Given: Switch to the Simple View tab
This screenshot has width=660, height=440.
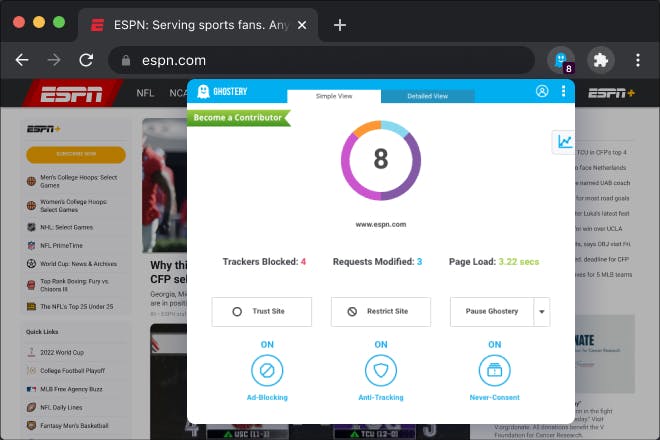Looking at the screenshot, I should [x=334, y=96].
